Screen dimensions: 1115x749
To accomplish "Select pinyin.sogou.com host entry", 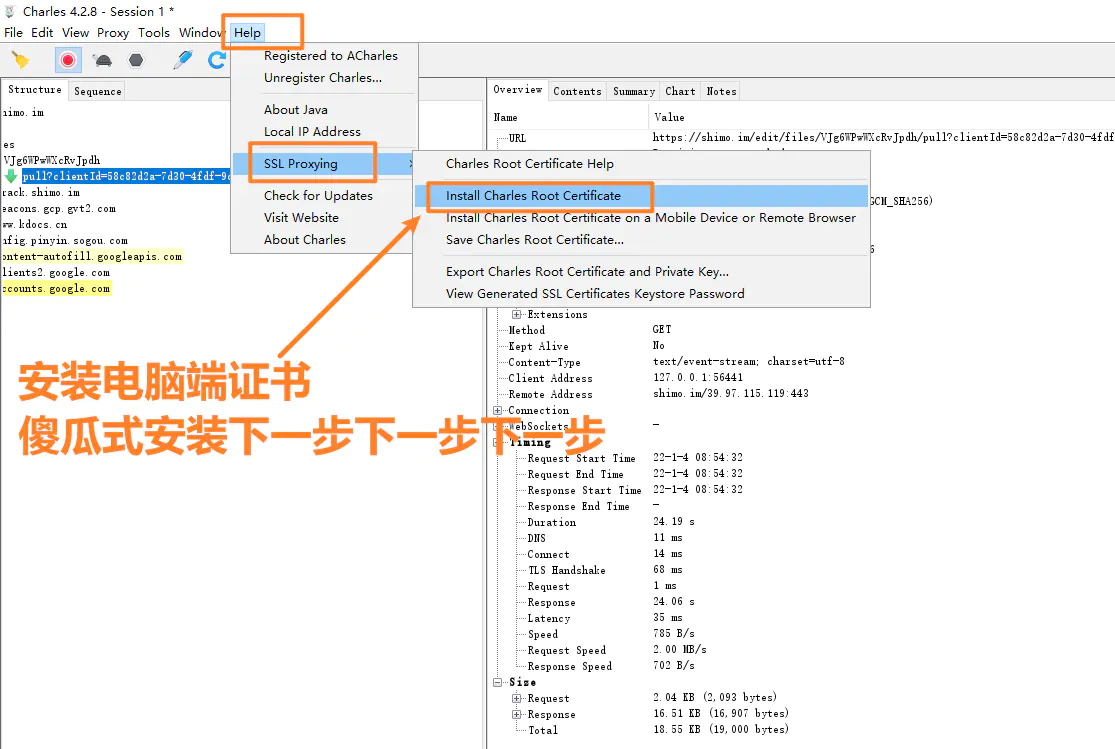I will (65, 240).
